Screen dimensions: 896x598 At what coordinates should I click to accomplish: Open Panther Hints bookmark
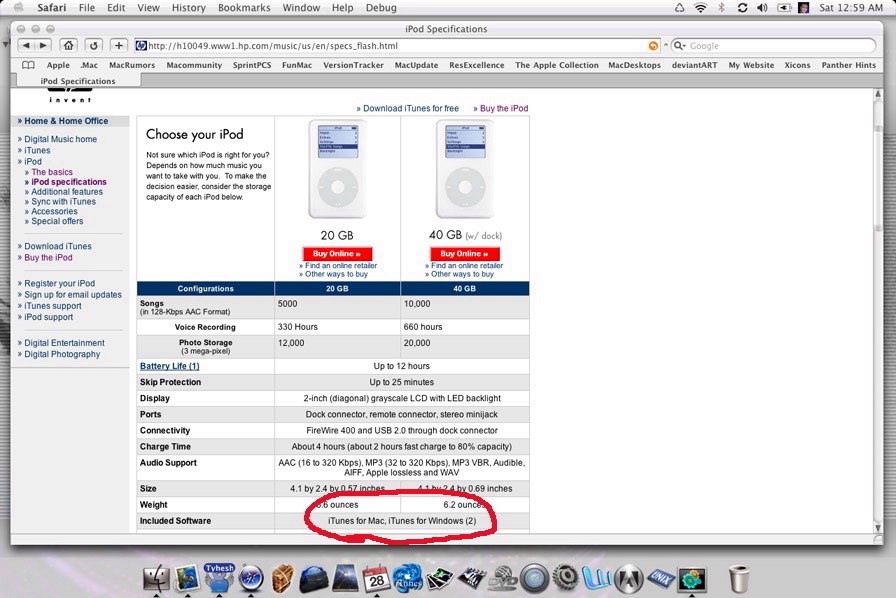pos(849,65)
